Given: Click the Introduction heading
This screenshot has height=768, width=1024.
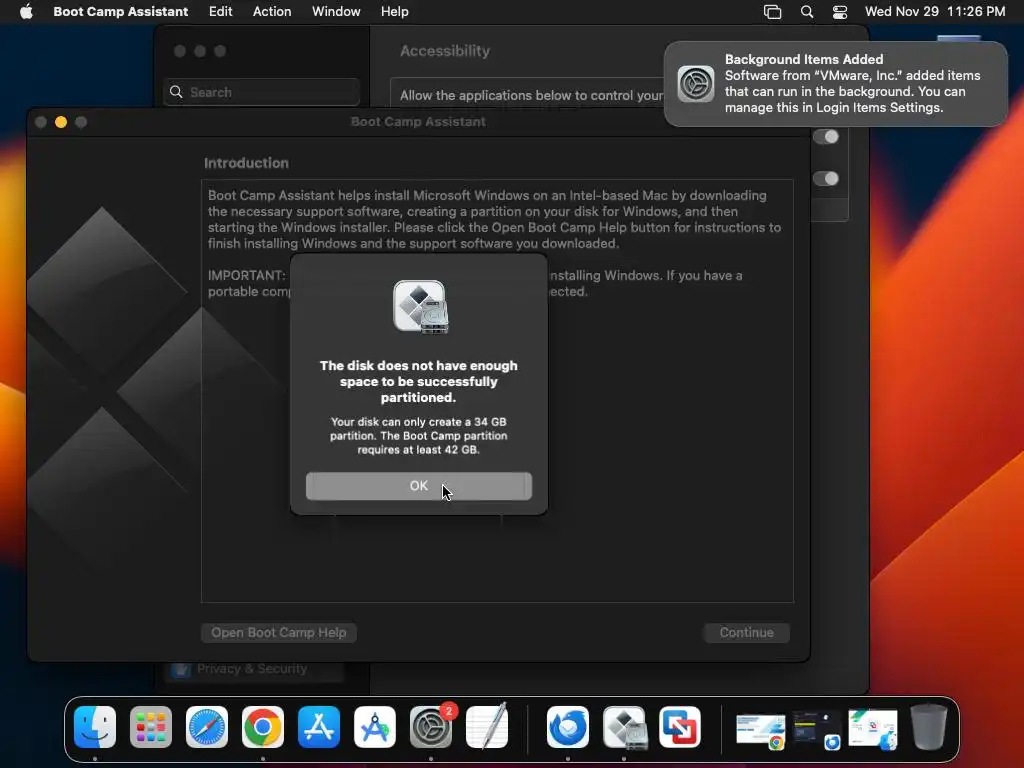Looking at the screenshot, I should point(246,163).
